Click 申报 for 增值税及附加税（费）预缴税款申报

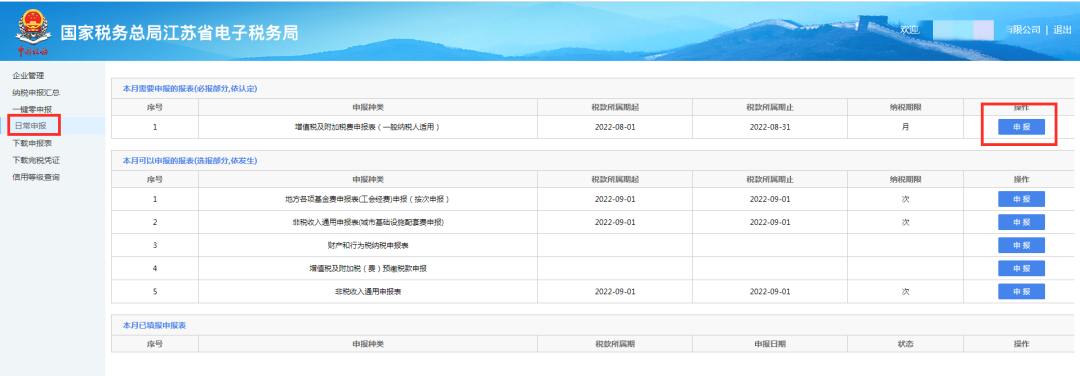pos(1021,268)
